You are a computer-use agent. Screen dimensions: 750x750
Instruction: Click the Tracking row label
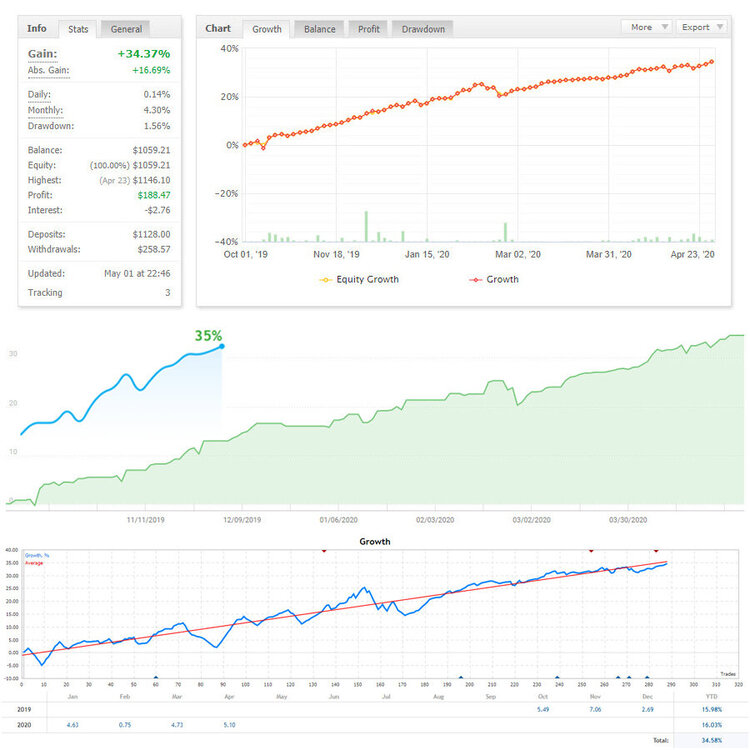pos(45,293)
